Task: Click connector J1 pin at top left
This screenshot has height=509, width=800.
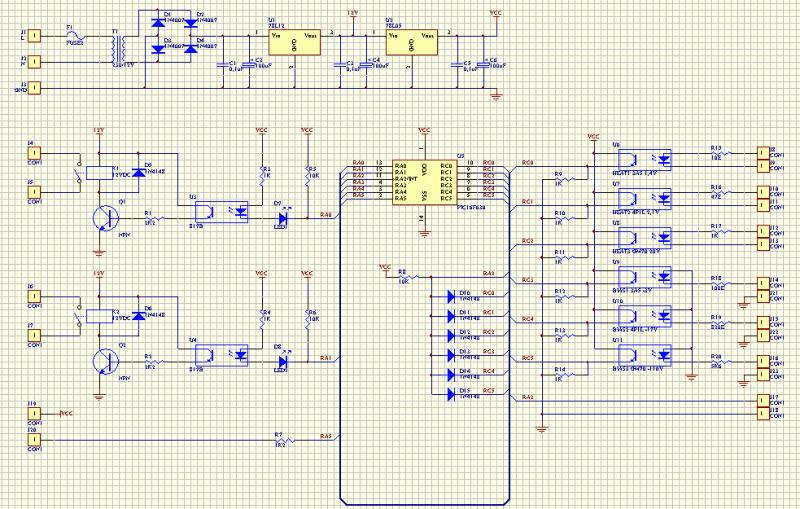Action: [x=35, y=36]
